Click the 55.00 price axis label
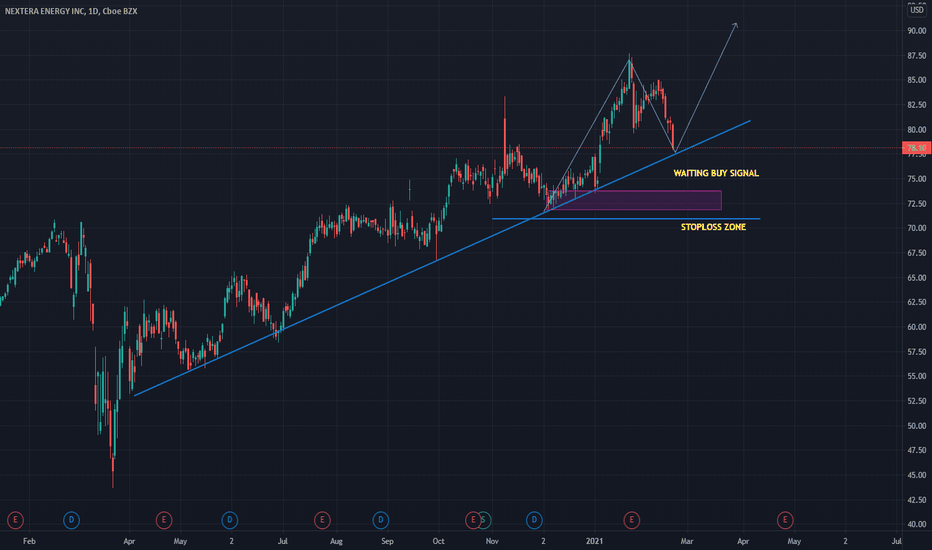This screenshot has height=550, width=932. click(x=917, y=376)
